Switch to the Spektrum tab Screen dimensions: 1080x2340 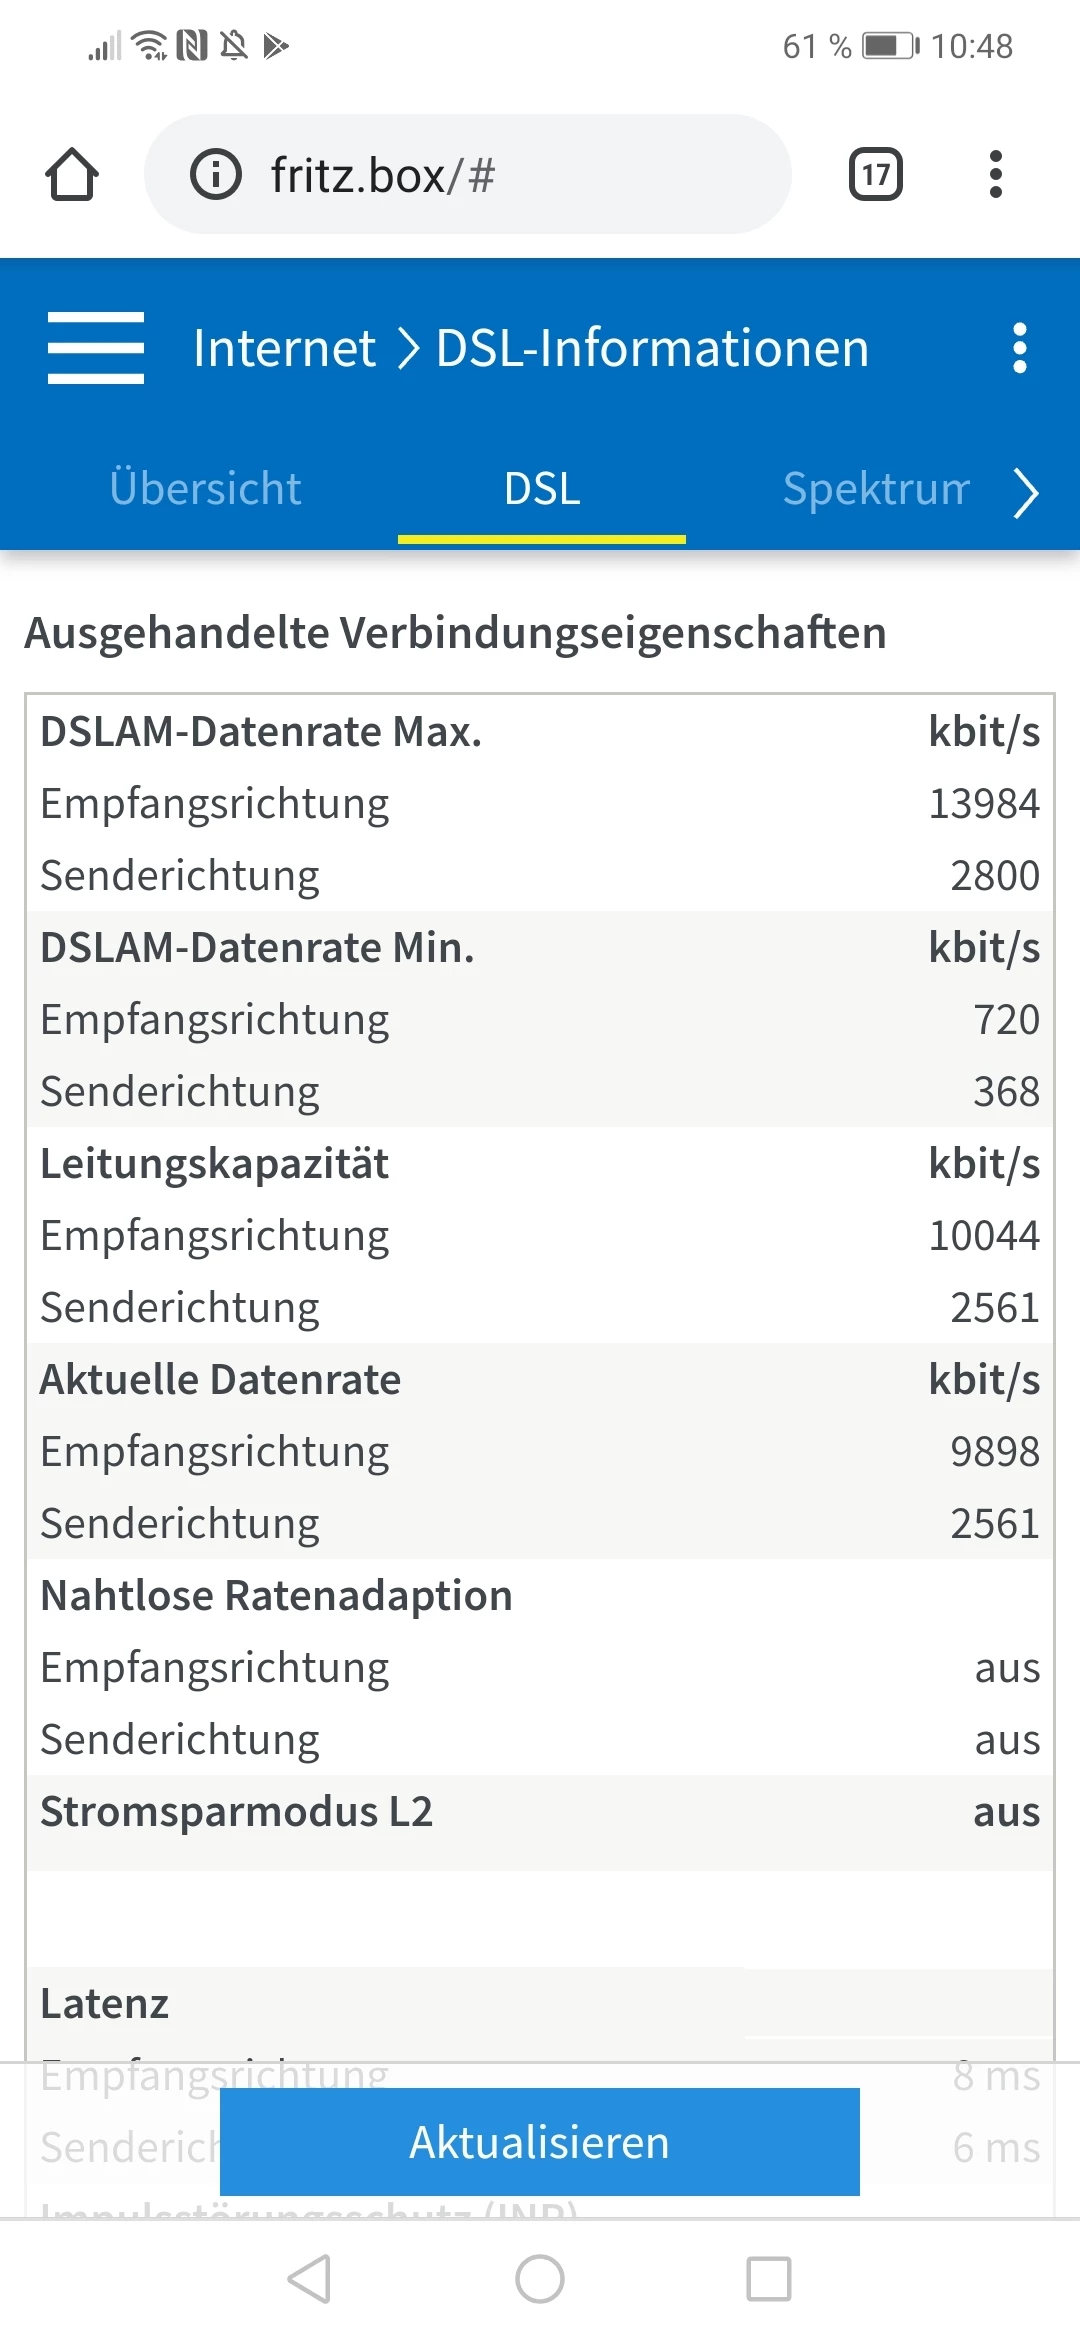tap(875, 489)
